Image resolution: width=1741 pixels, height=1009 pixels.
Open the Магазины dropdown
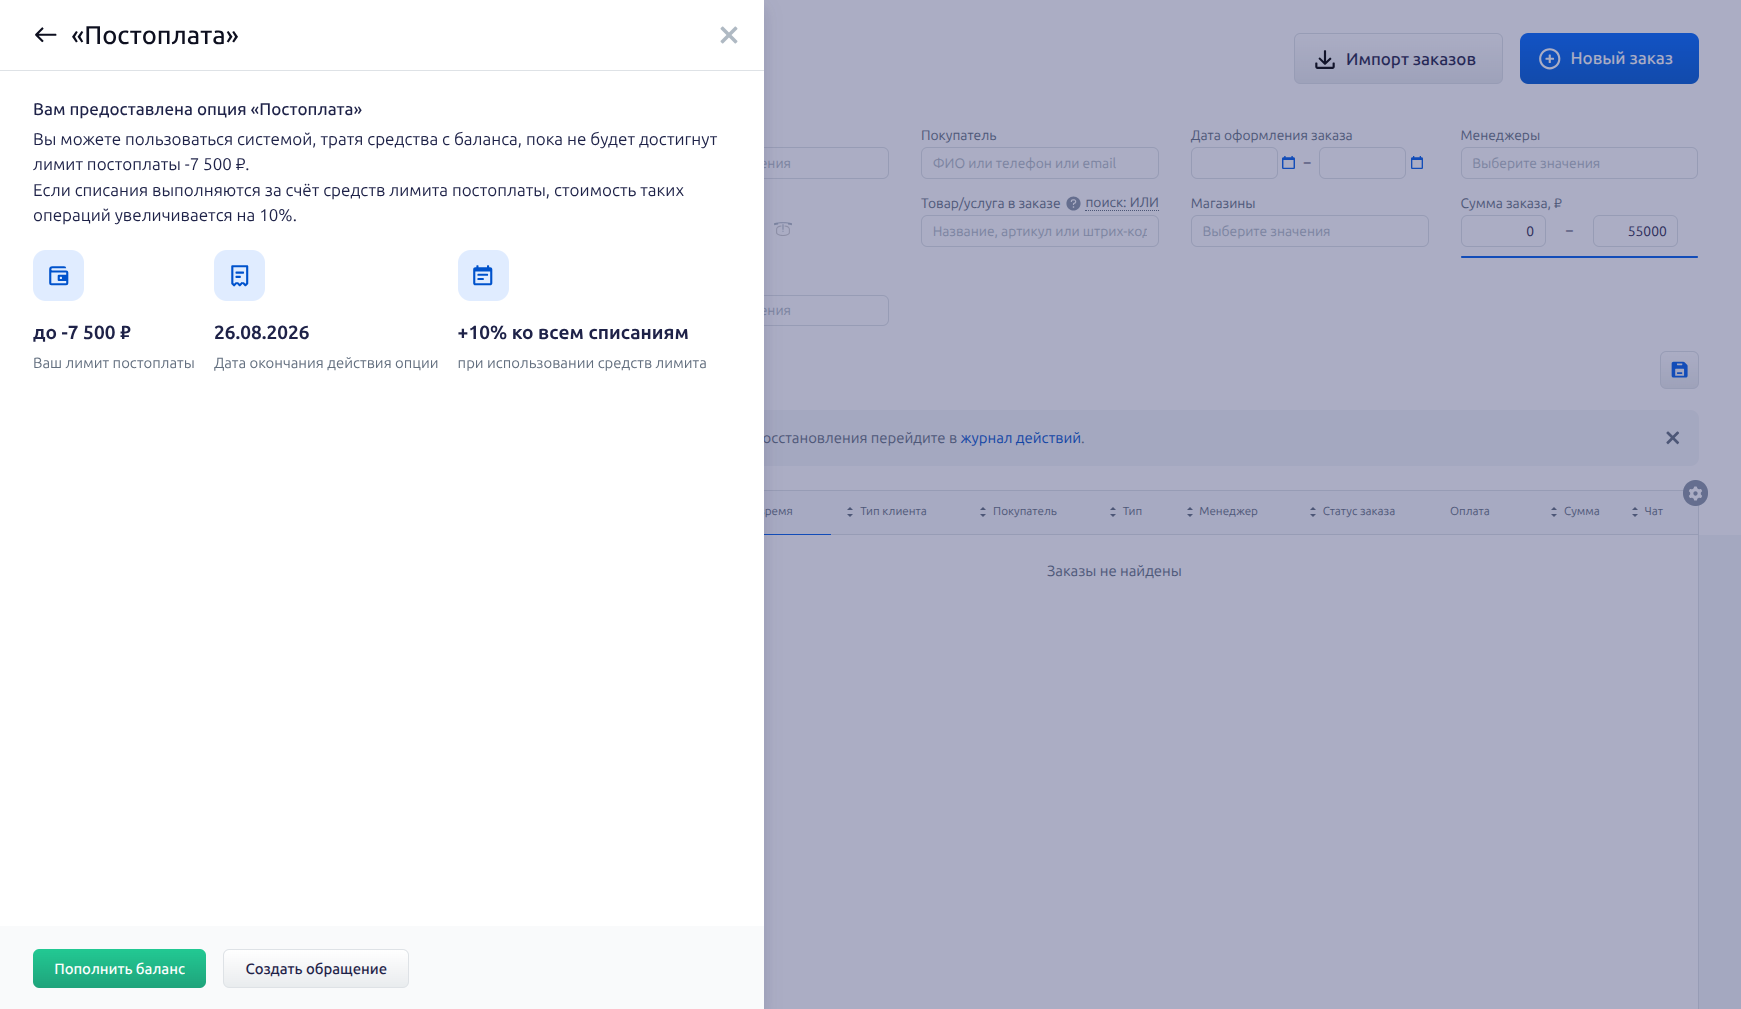click(x=1309, y=231)
